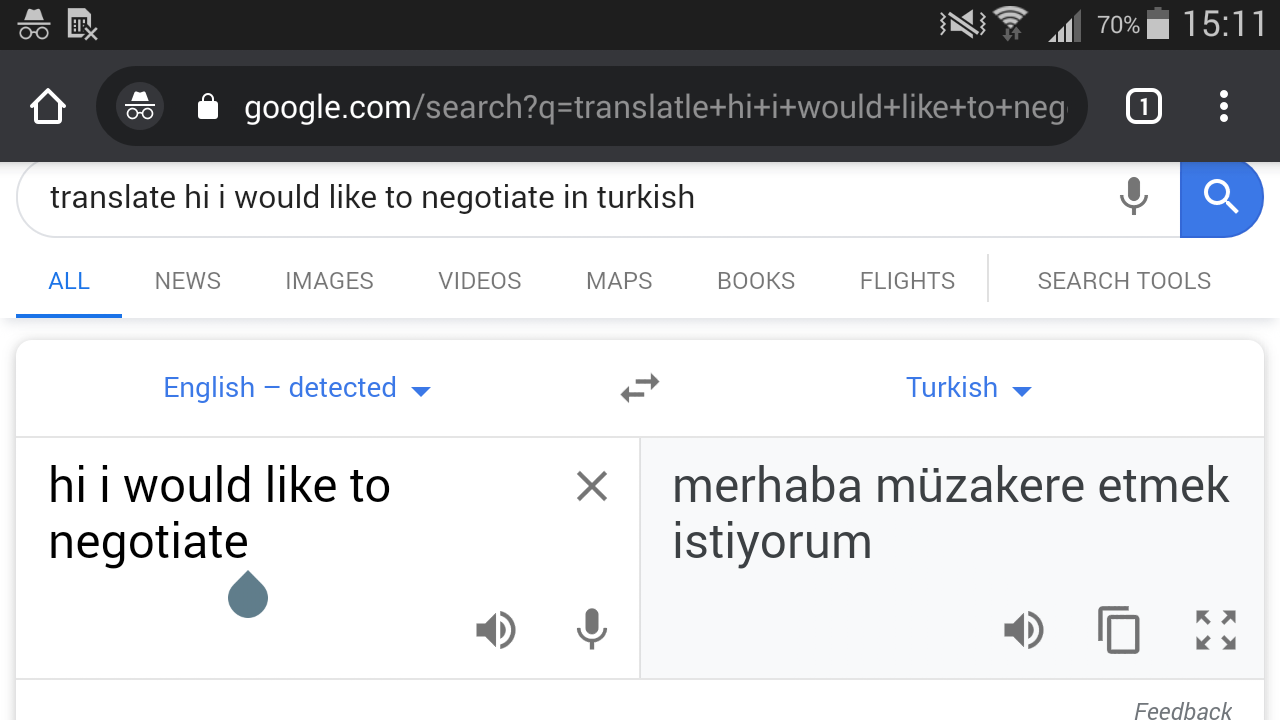The image size is (1280, 720).
Task: Open the English – detected language dropdown
Action: pyautogui.click(x=297, y=388)
